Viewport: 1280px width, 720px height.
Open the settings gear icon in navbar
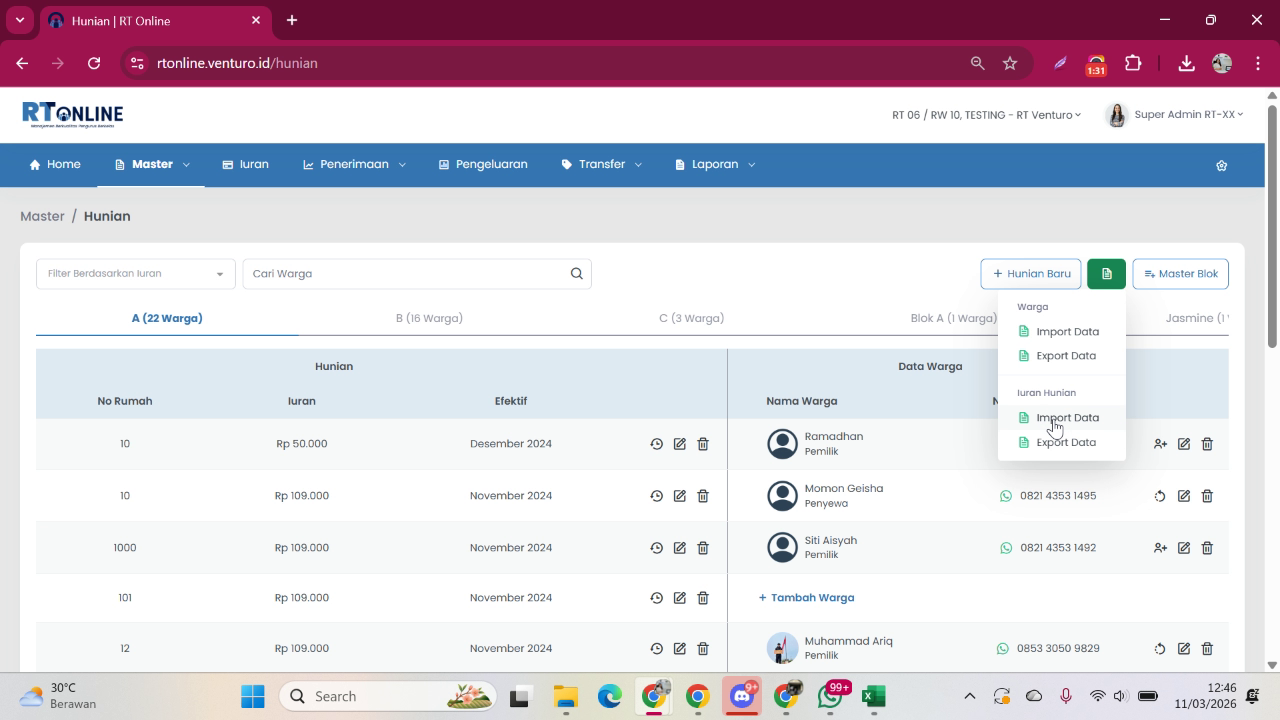(x=1221, y=166)
